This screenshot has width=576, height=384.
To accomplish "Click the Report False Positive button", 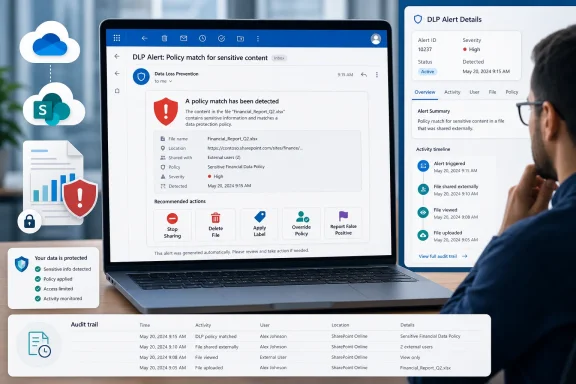I will (343, 223).
